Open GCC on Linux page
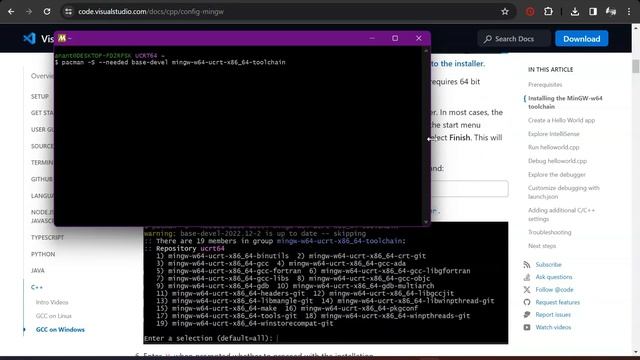Image resolution: width=640 pixels, height=360 pixels. (53, 316)
